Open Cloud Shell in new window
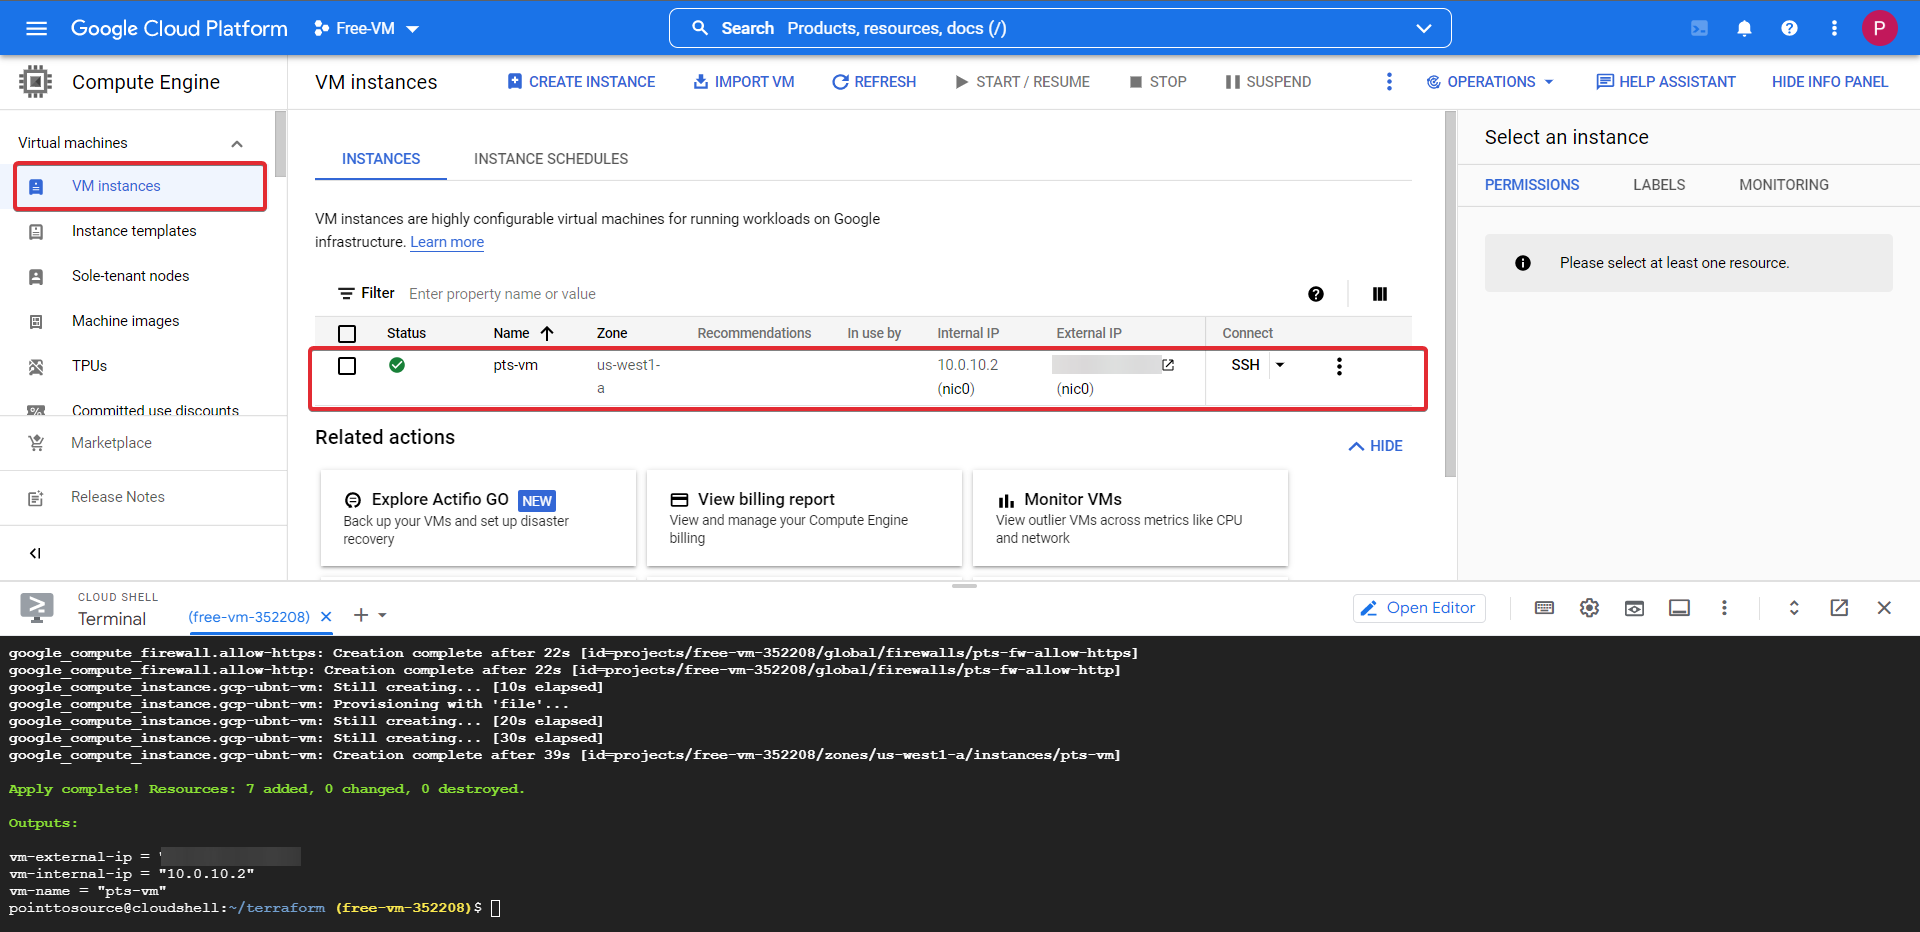1920x932 pixels. [x=1839, y=608]
